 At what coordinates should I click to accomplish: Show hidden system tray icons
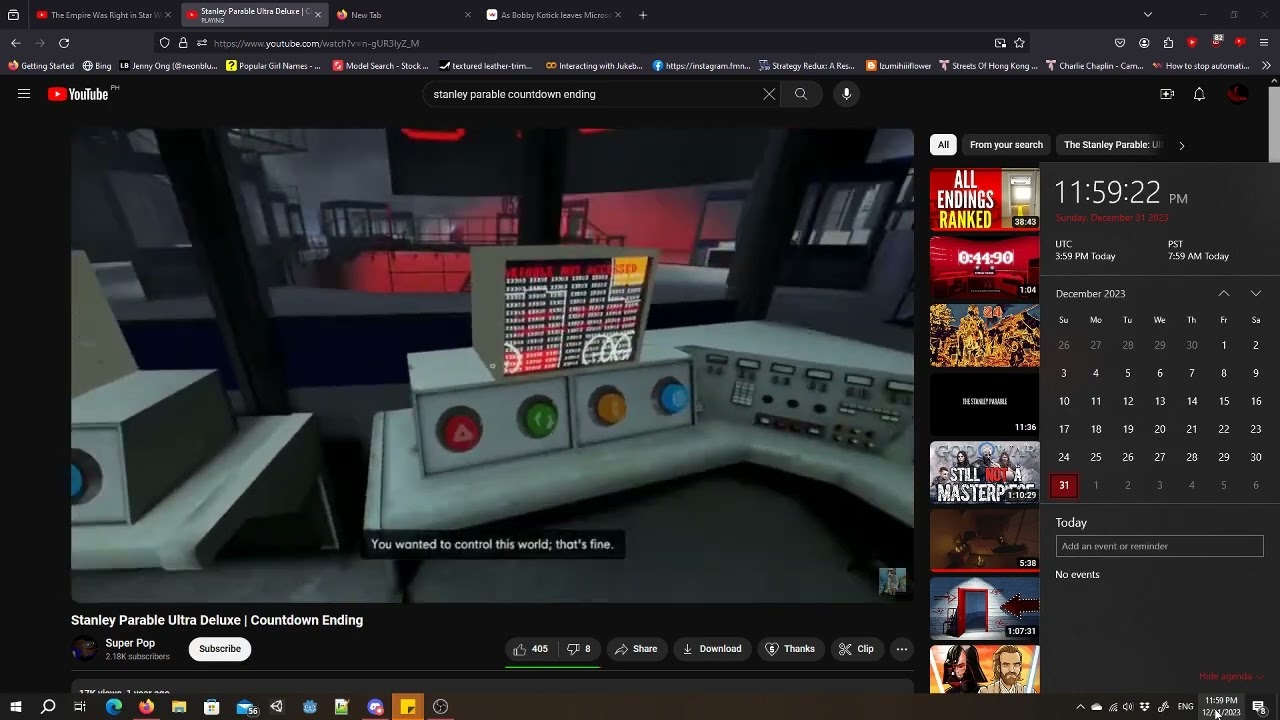[1080, 707]
